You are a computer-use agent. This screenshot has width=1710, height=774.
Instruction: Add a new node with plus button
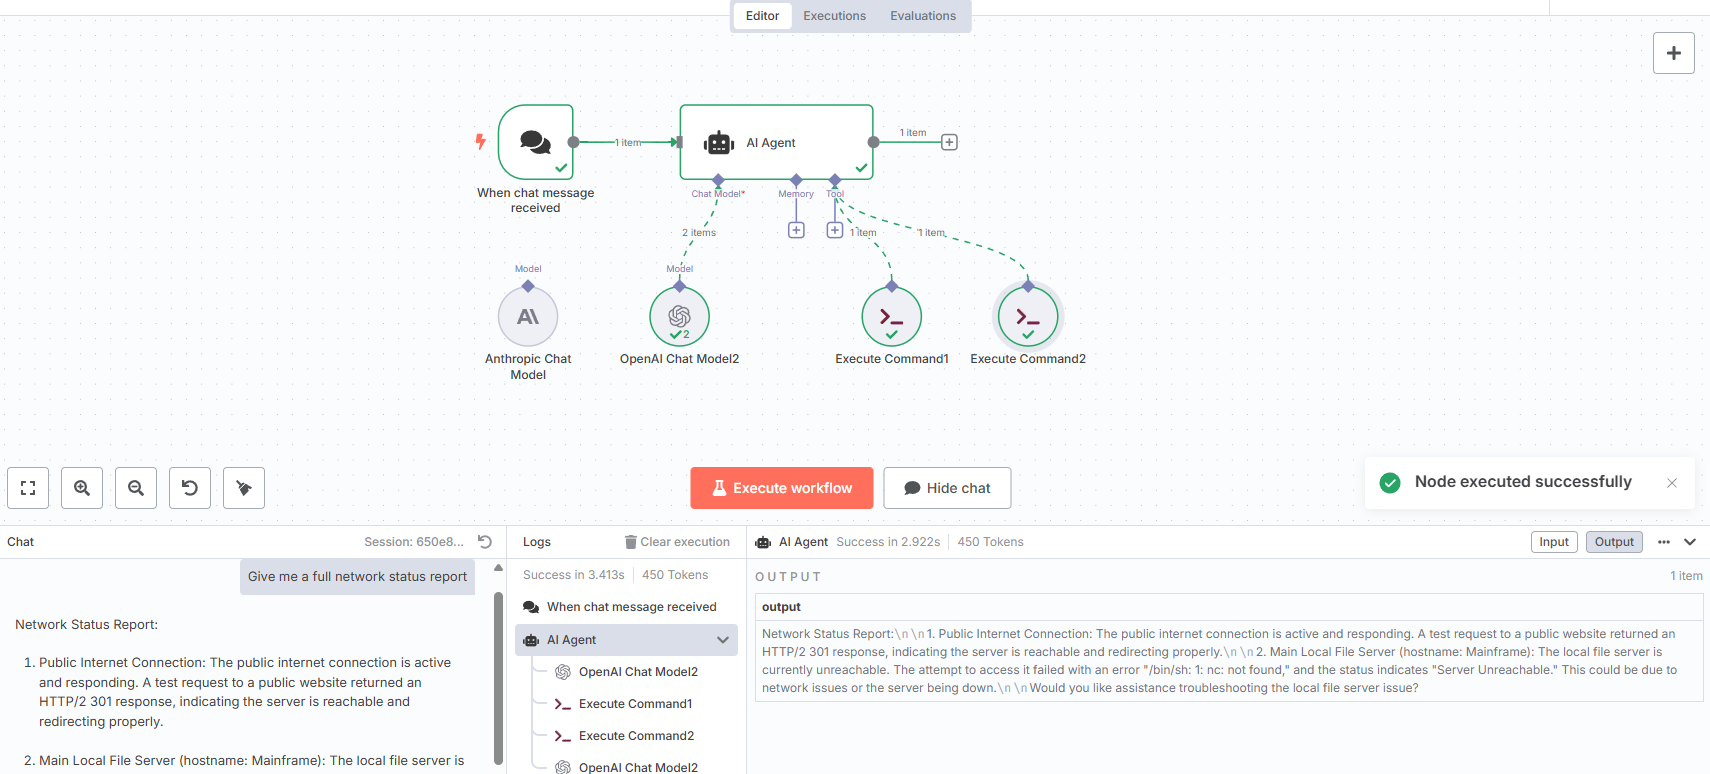(x=1674, y=53)
